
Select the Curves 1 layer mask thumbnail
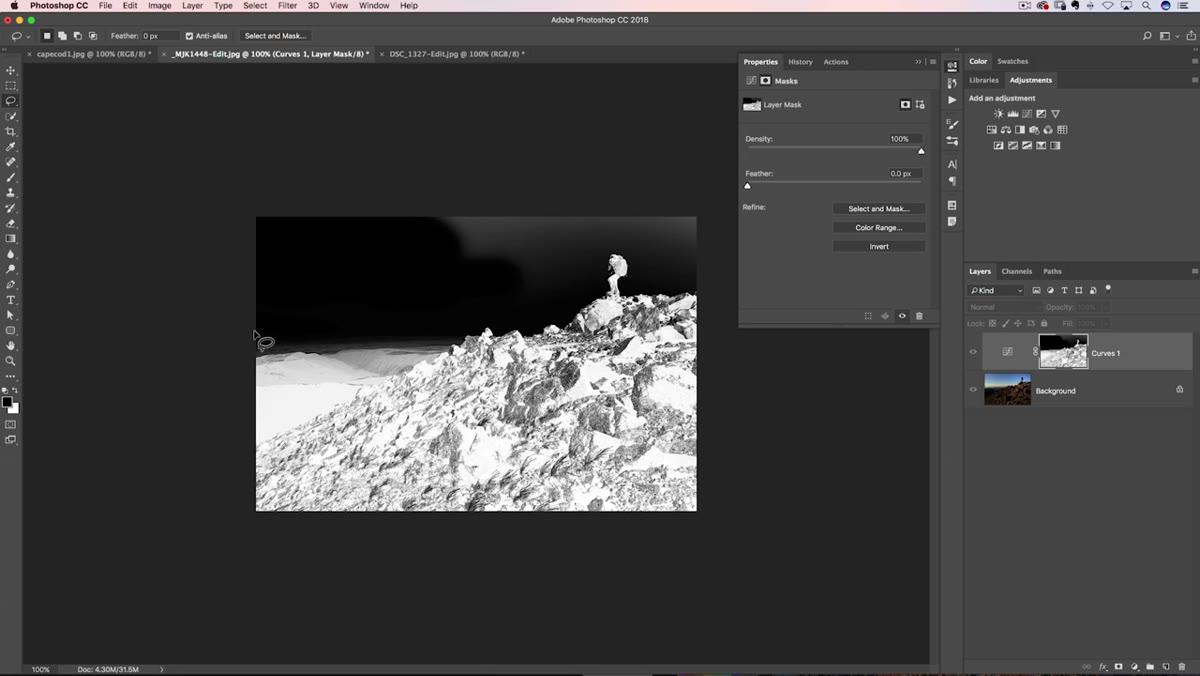pos(1063,352)
